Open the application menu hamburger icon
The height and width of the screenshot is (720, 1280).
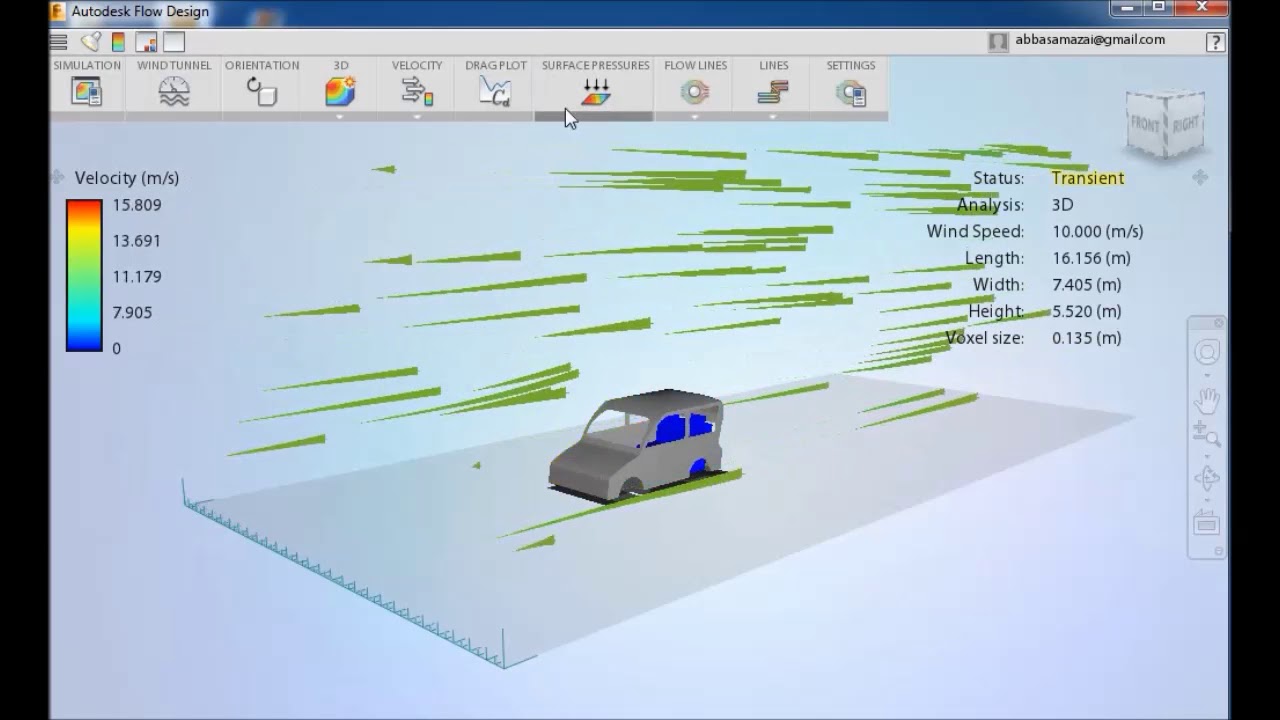tap(59, 42)
